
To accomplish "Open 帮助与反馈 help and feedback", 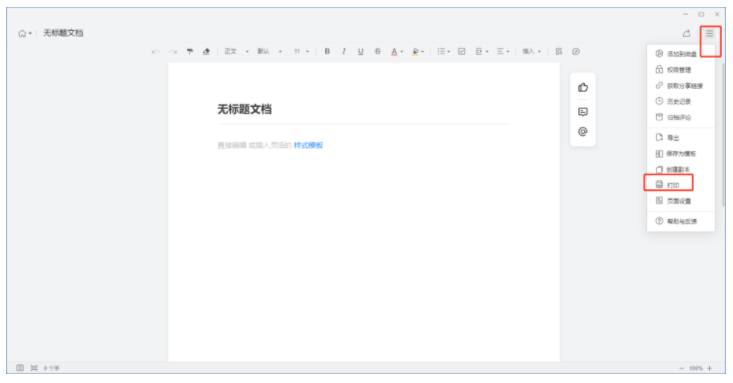I will 681,221.
